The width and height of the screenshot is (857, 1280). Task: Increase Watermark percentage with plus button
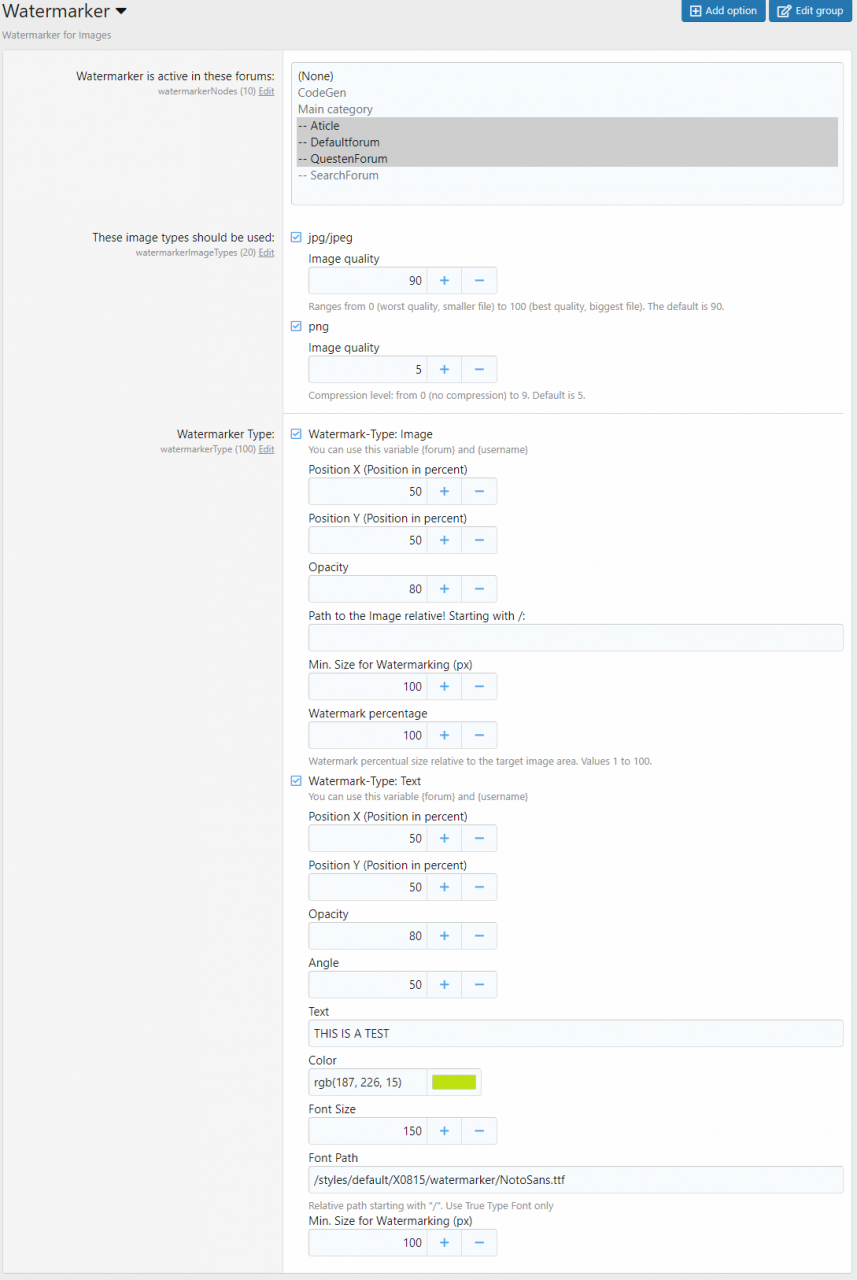click(444, 736)
